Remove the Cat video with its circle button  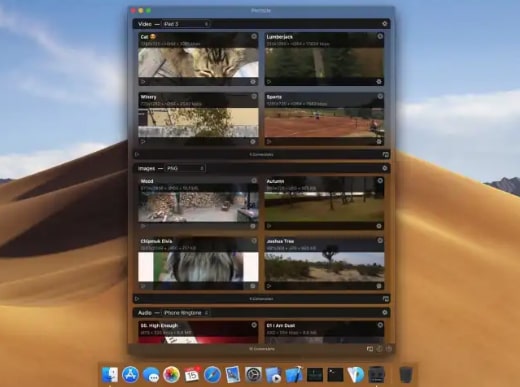pyautogui.click(x=254, y=36)
